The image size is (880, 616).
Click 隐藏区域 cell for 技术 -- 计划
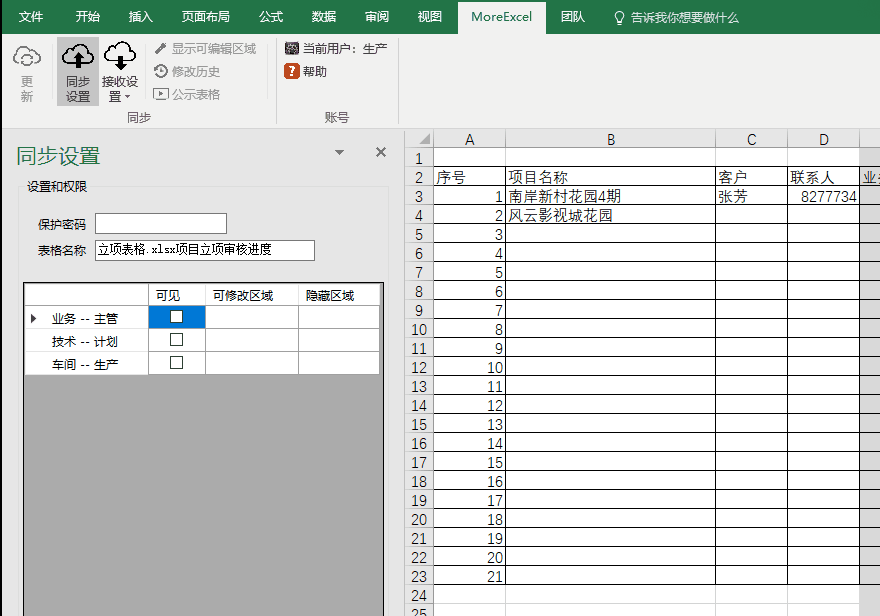(x=339, y=340)
